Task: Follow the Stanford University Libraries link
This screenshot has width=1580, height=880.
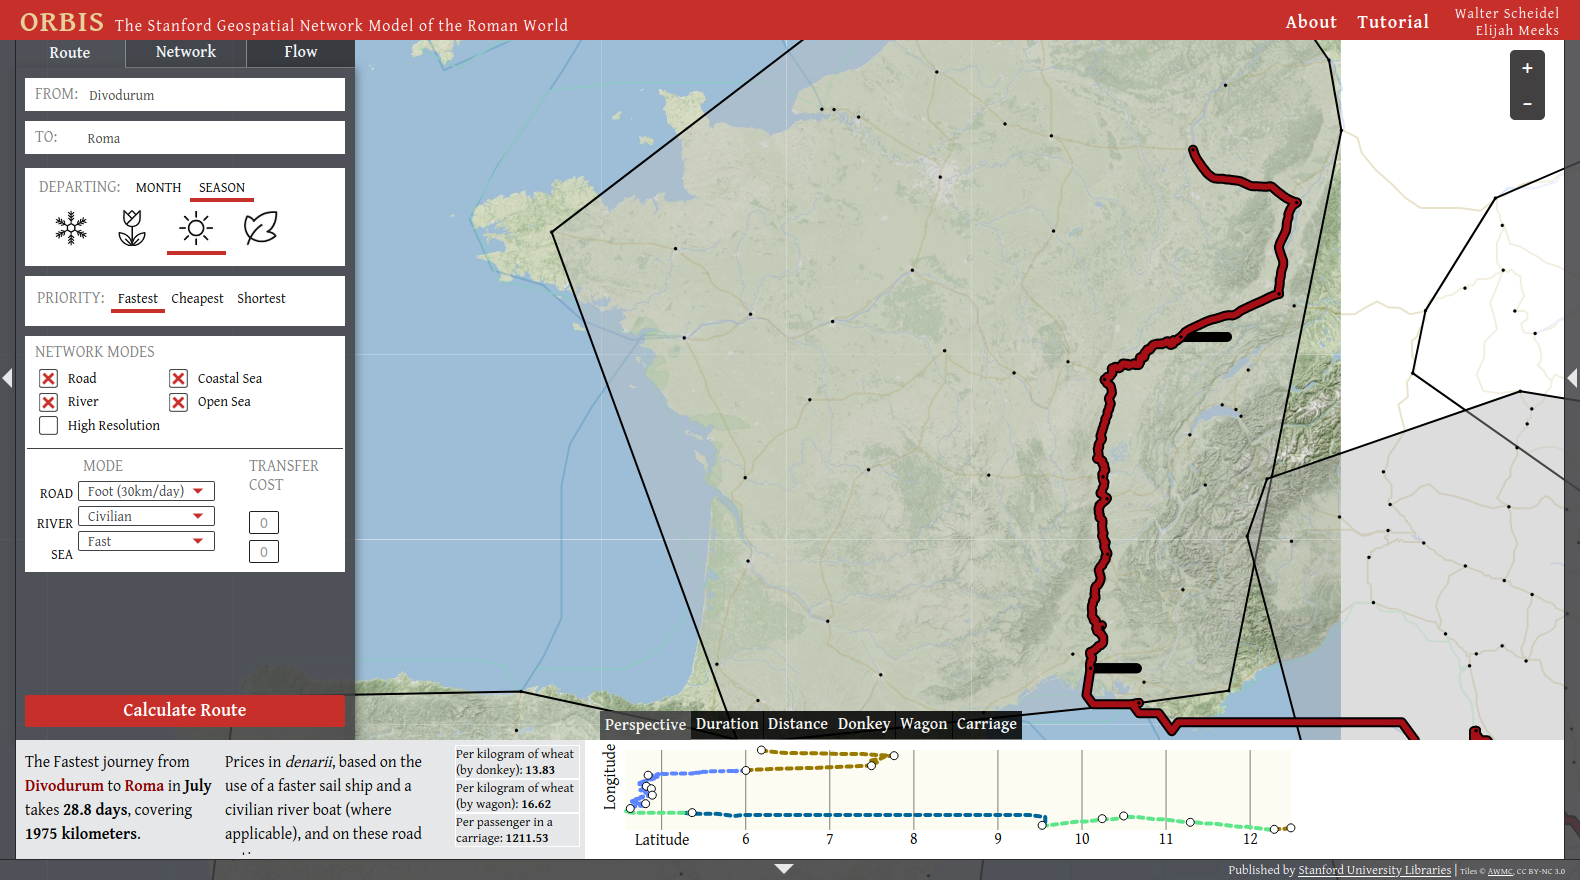Action: point(1374,870)
